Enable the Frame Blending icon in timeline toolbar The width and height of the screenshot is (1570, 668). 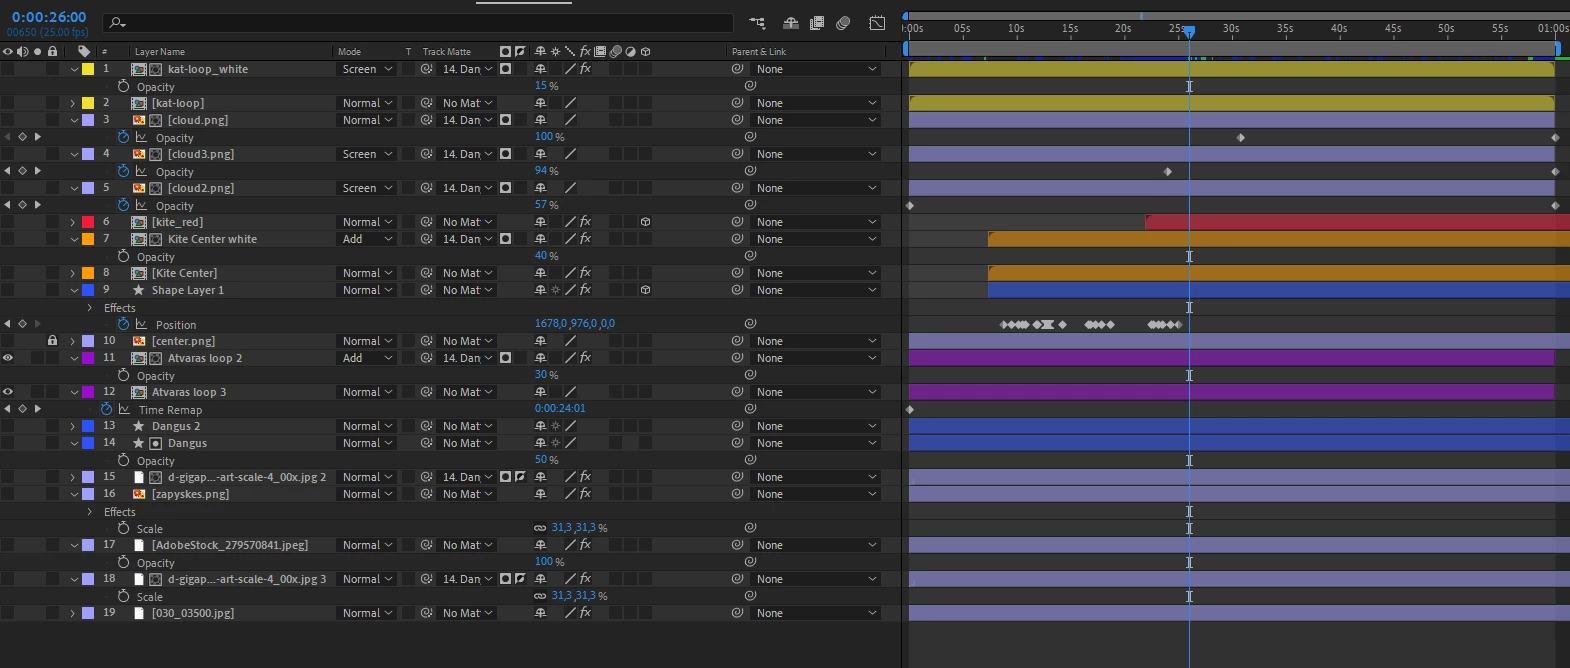(817, 23)
